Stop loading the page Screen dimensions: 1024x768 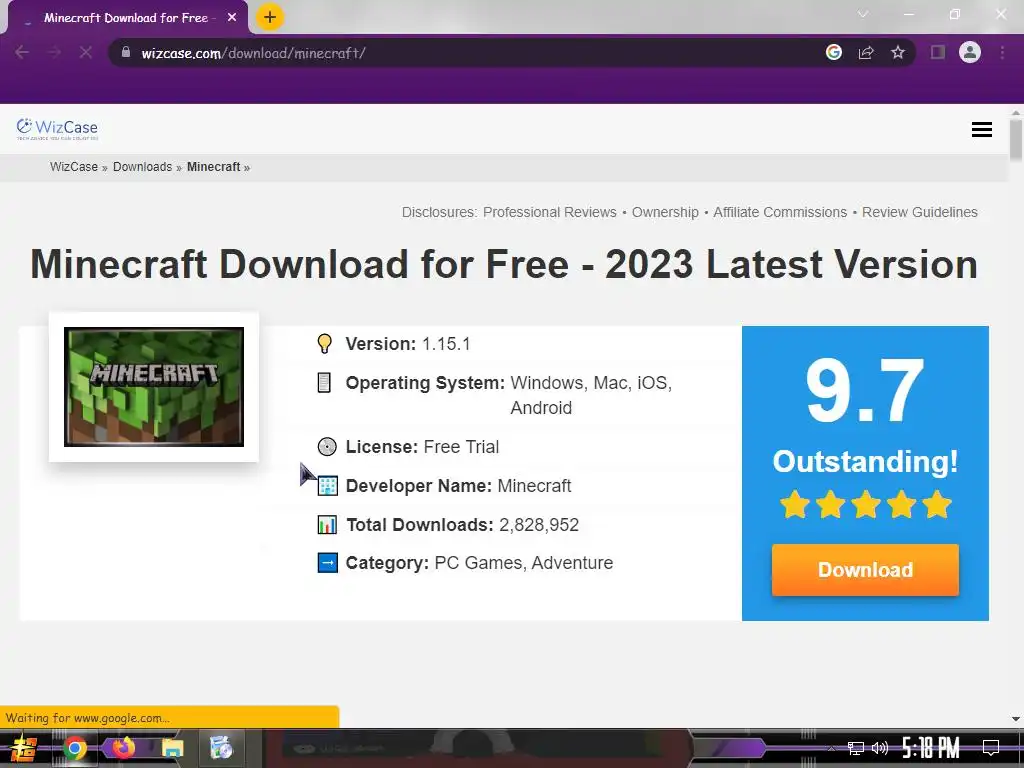[86, 52]
